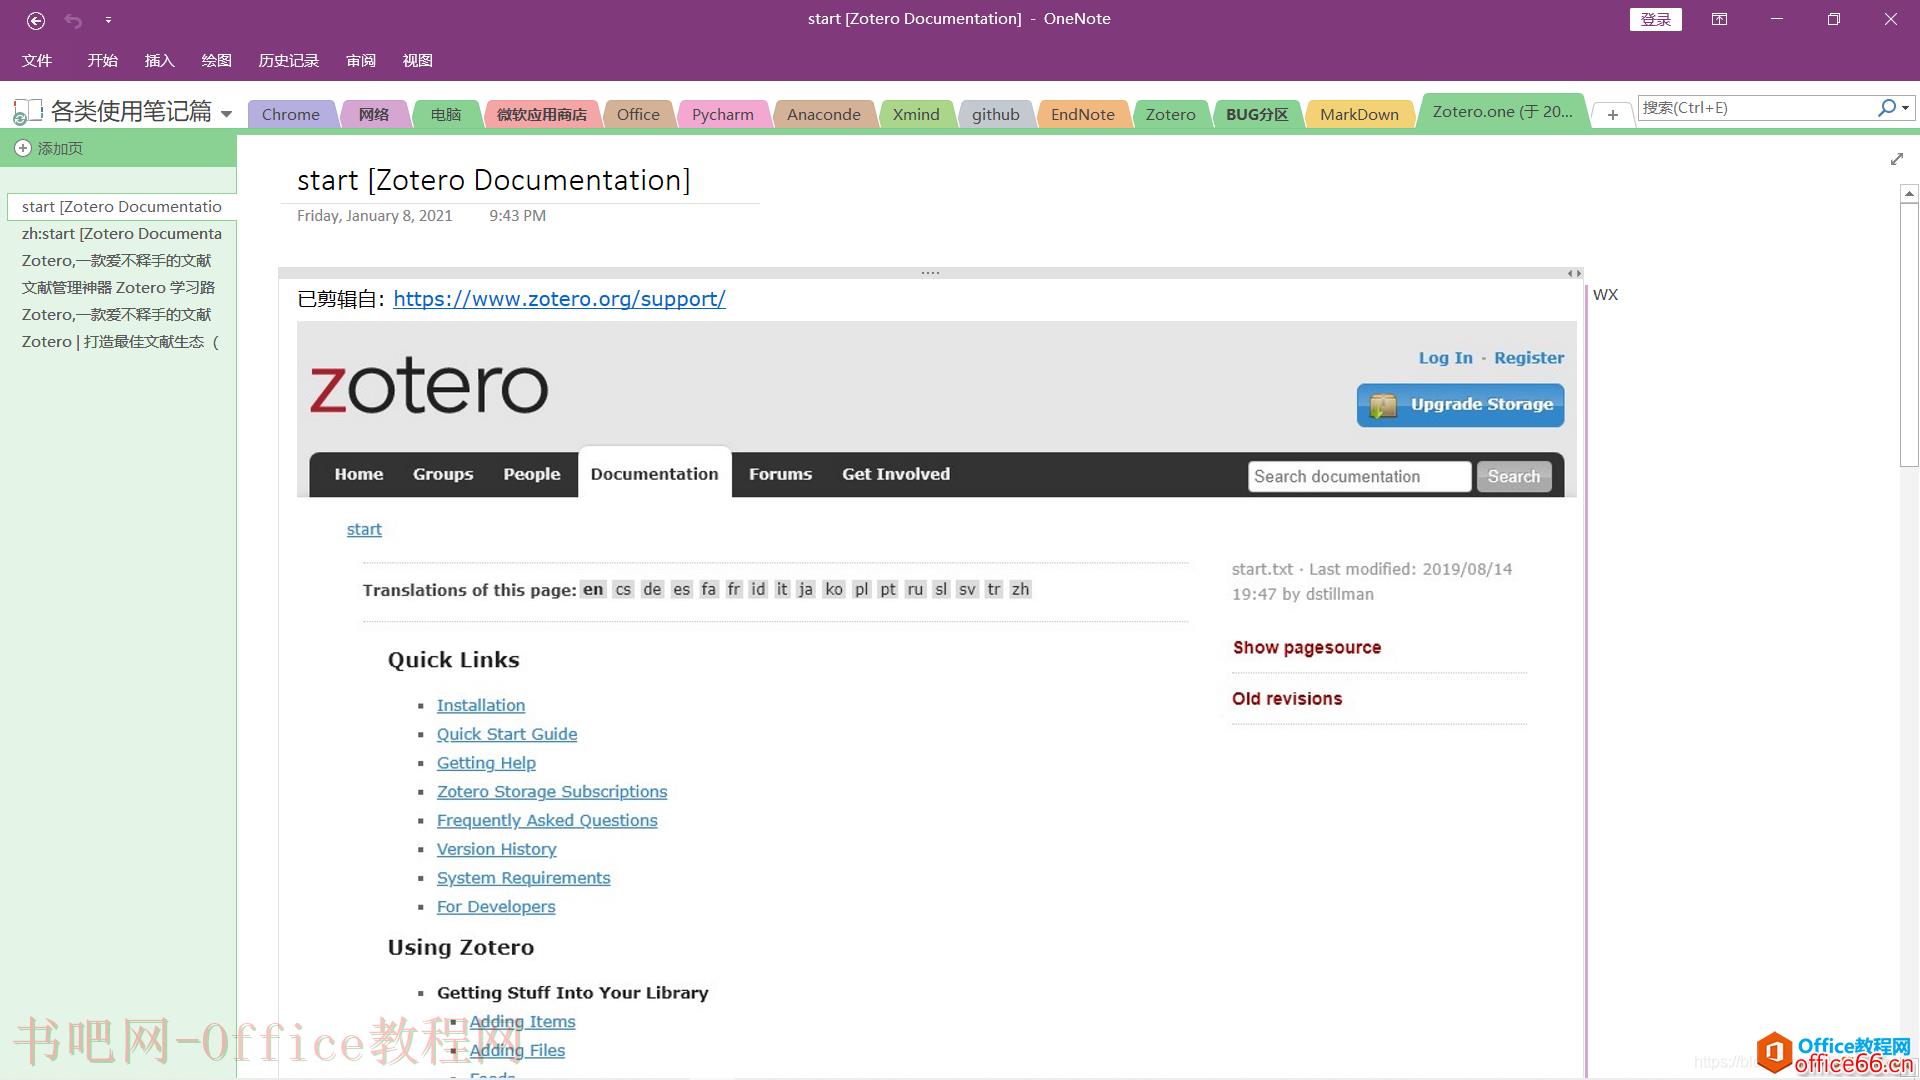Open the Frequently Asked Questions link
The height and width of the screenshot is (1080, 1920).
[x=547, y=820]
